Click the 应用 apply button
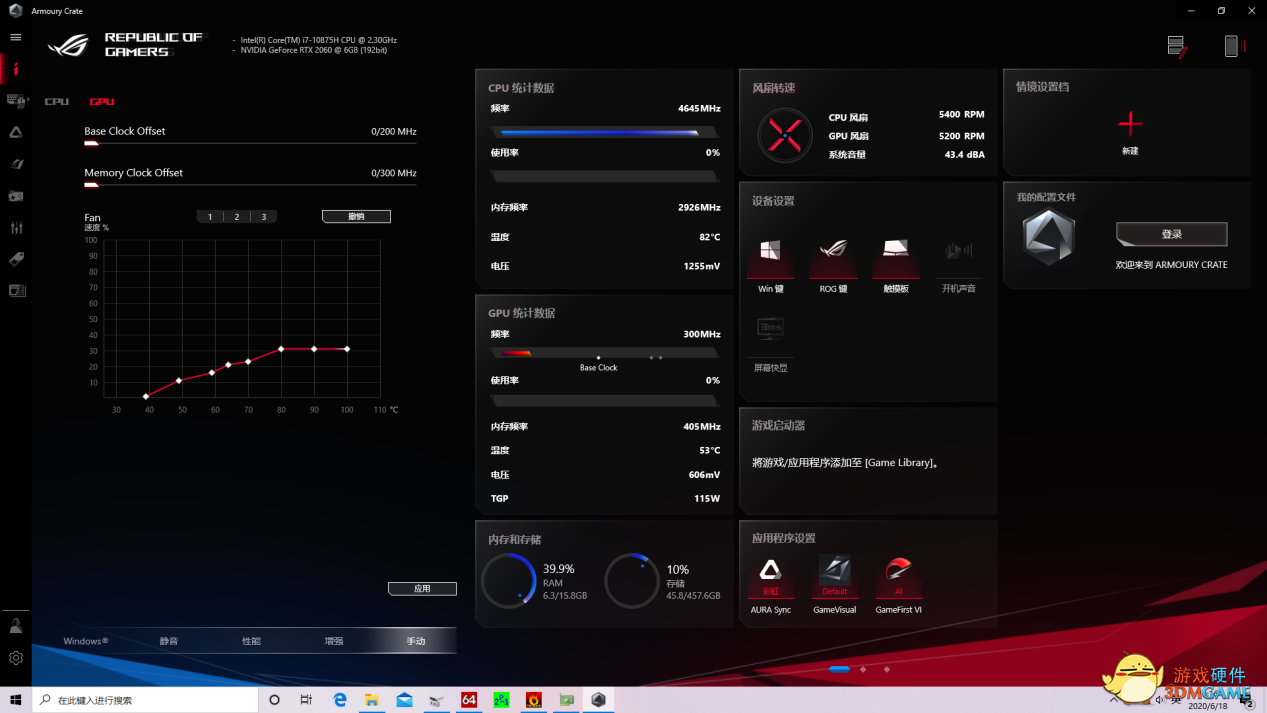The height and width of the screenshot is (713, 1267). point(422,589)
